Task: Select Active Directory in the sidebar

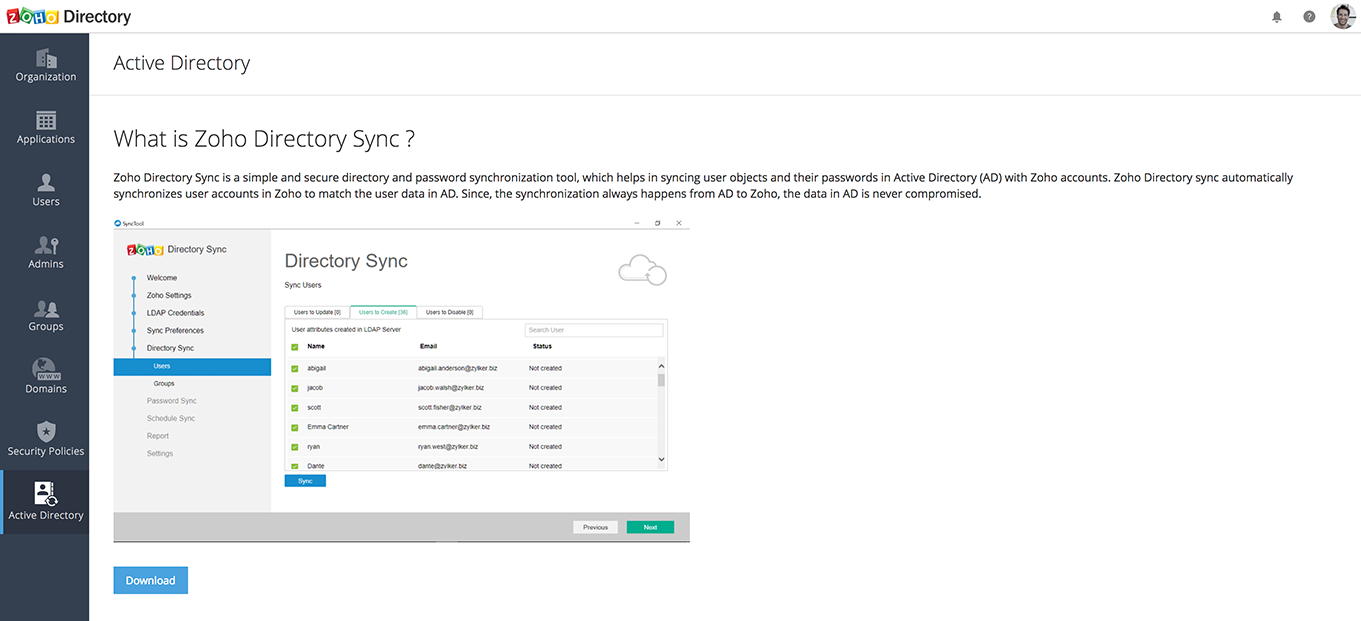Action: [45, 502]
